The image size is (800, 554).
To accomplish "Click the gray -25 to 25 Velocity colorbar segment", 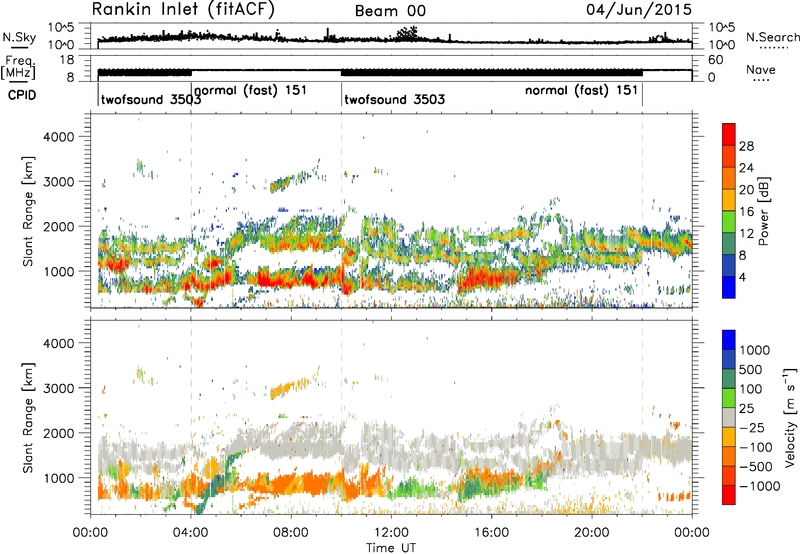I will click(729, 417).
